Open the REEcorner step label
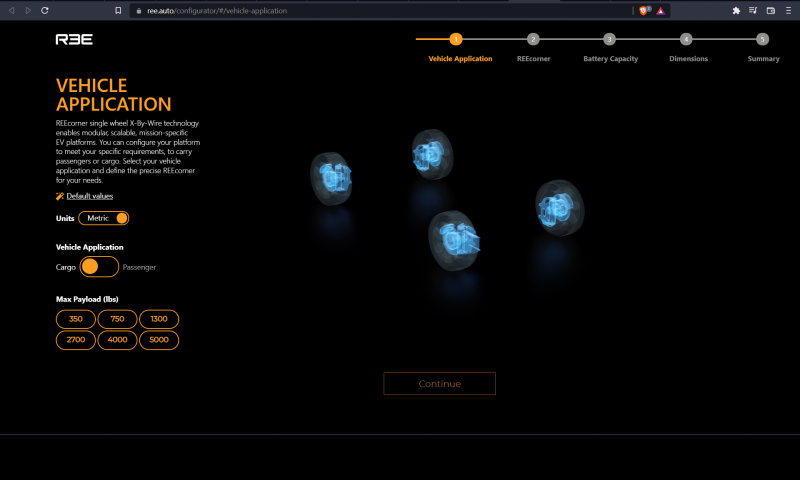Image resolution: width=800 pixels, height=480 pixels. [533, 59]
